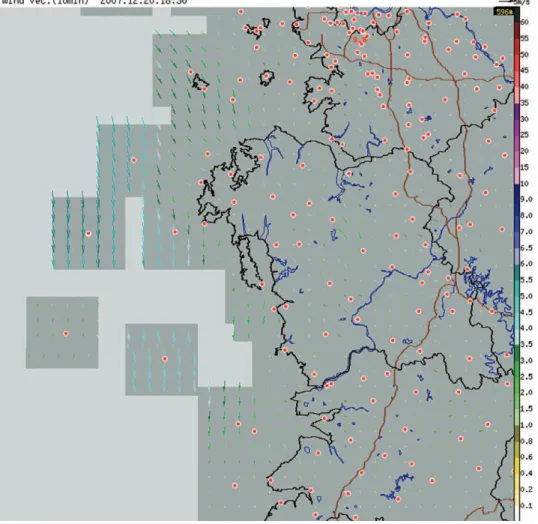Click the 9.0 legend value
Screen dimensions: 538x524
(526, 199)
